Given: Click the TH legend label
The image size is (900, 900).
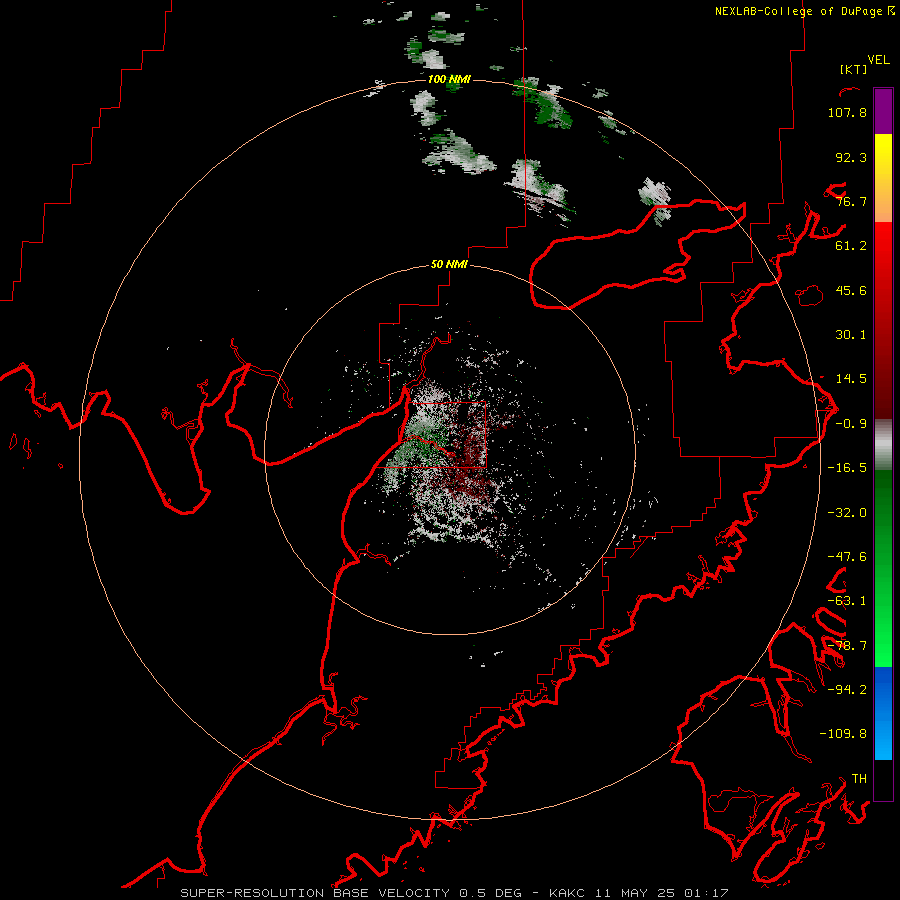Looking at the screenshot, I should tap(859, 779).
